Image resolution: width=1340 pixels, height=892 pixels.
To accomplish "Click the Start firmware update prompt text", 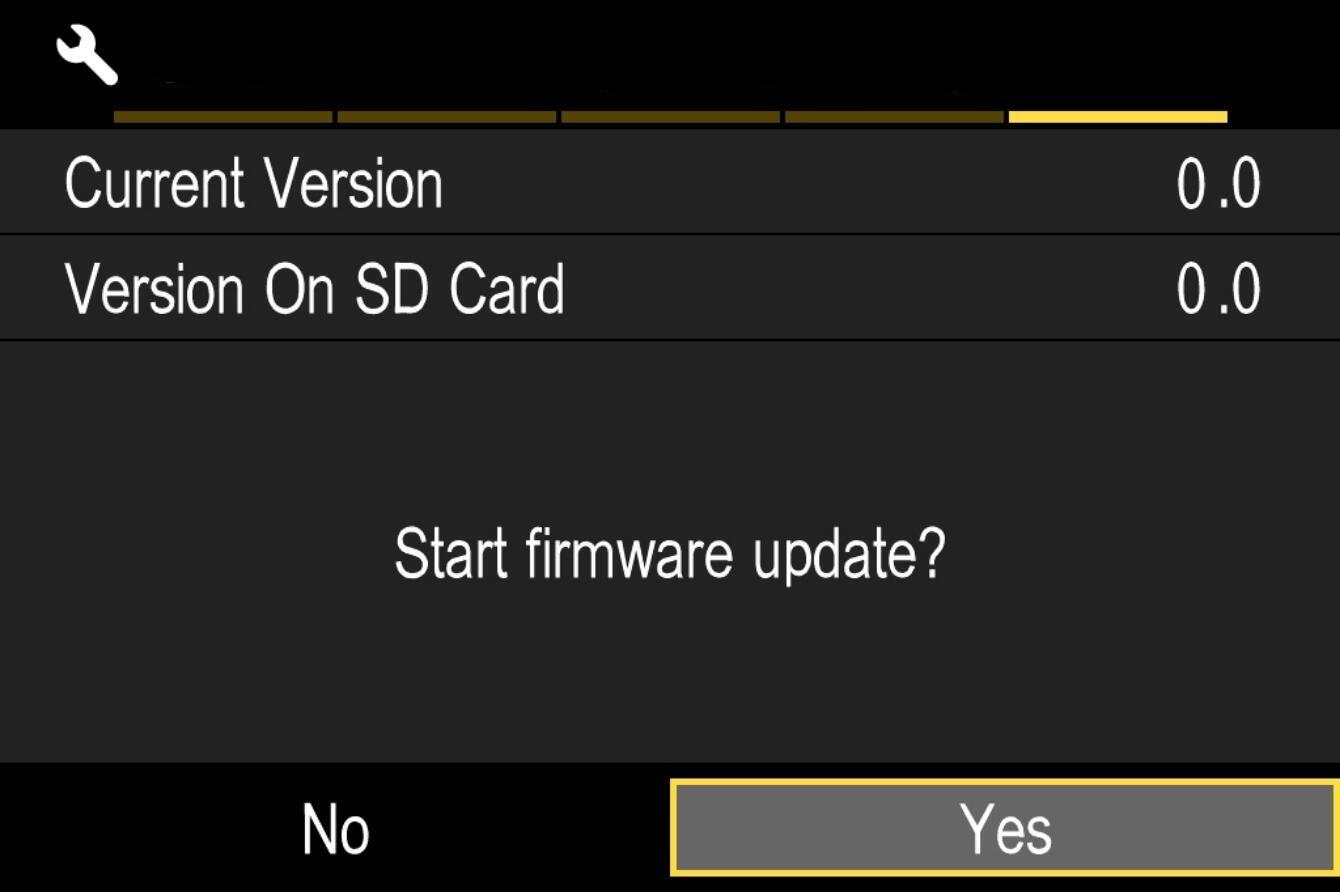I will pos(670,556).
